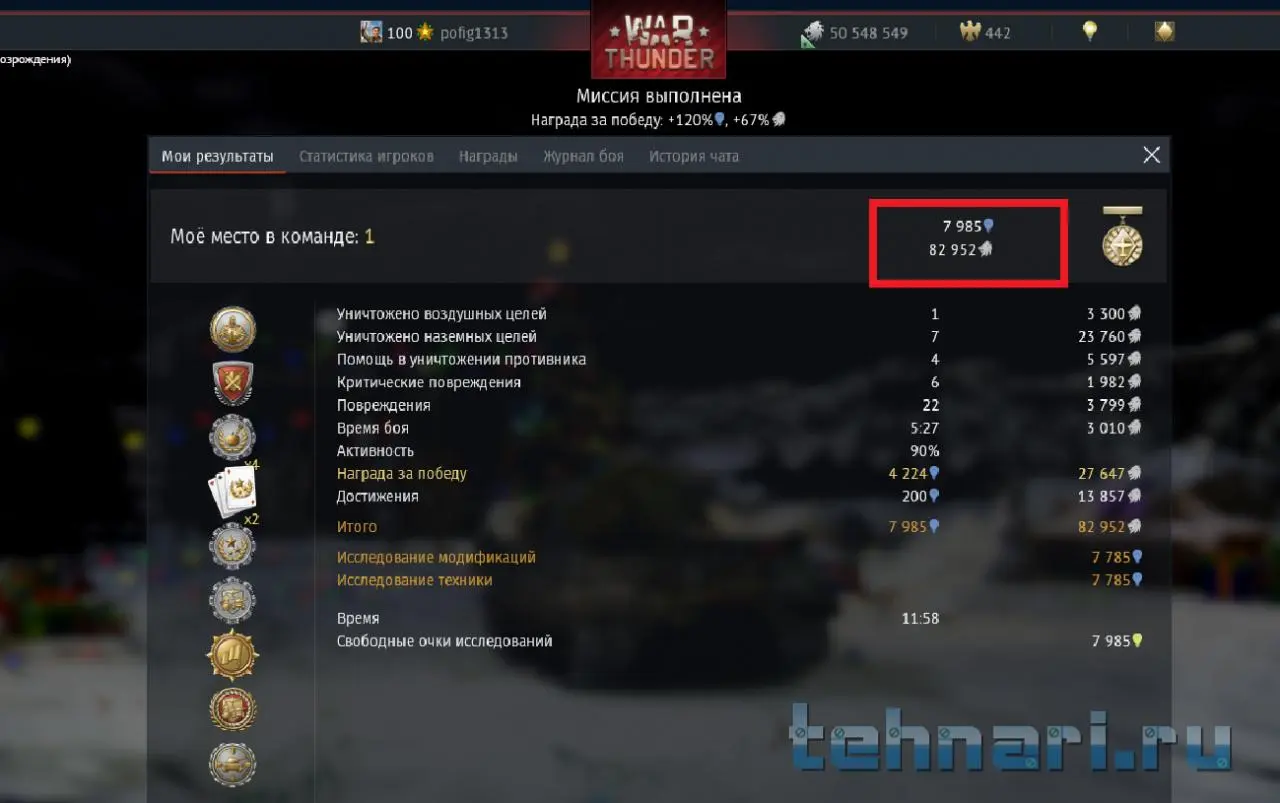Switch to the История чата tab

pos(694,156)
